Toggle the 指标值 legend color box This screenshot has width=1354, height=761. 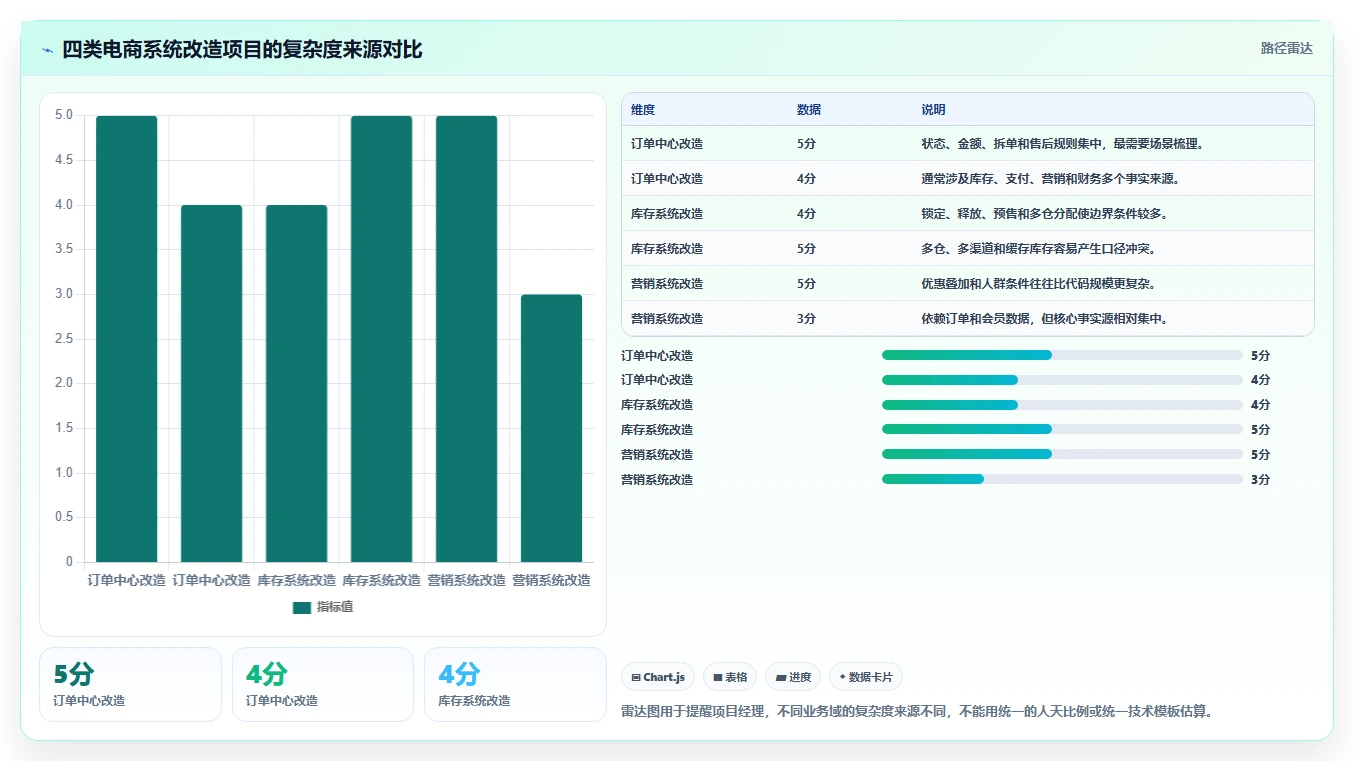coord(302,608)
